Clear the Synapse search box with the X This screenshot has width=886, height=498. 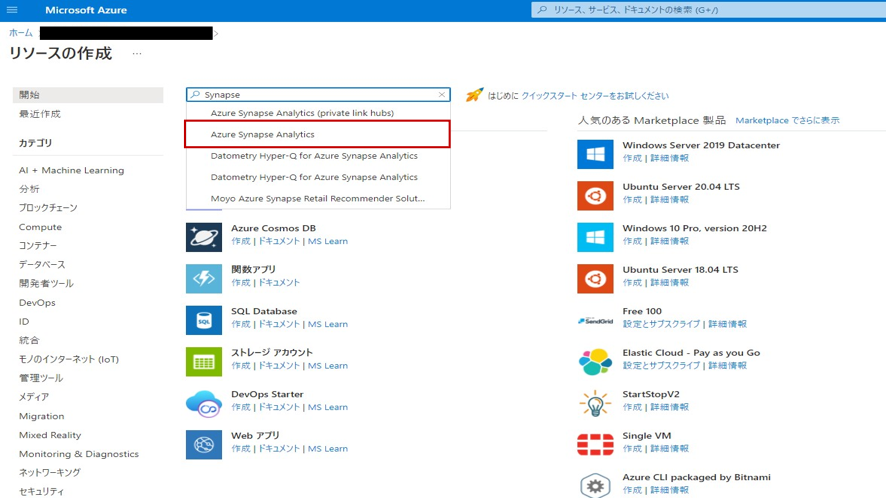(x=442, y=95)
